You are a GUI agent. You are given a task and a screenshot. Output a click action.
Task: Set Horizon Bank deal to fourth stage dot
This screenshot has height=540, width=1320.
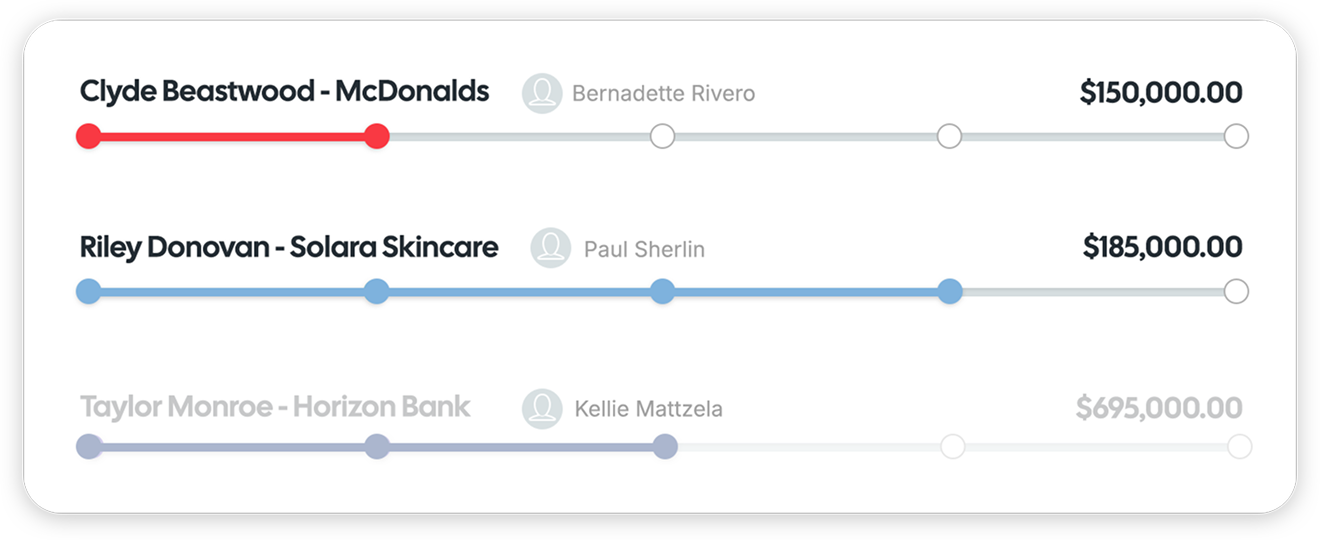[x=952, y=446]
